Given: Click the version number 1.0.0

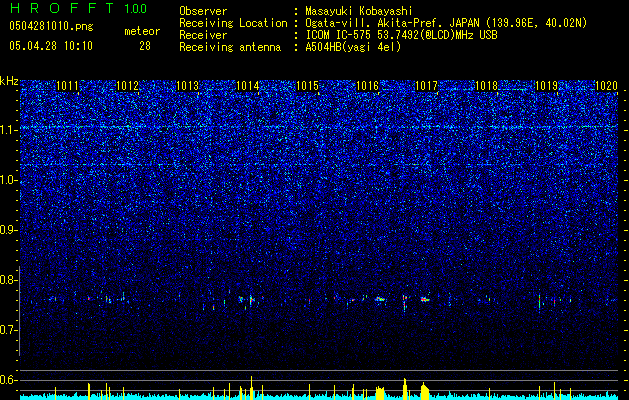Looking at the screenshot, I should click(136, 8).
